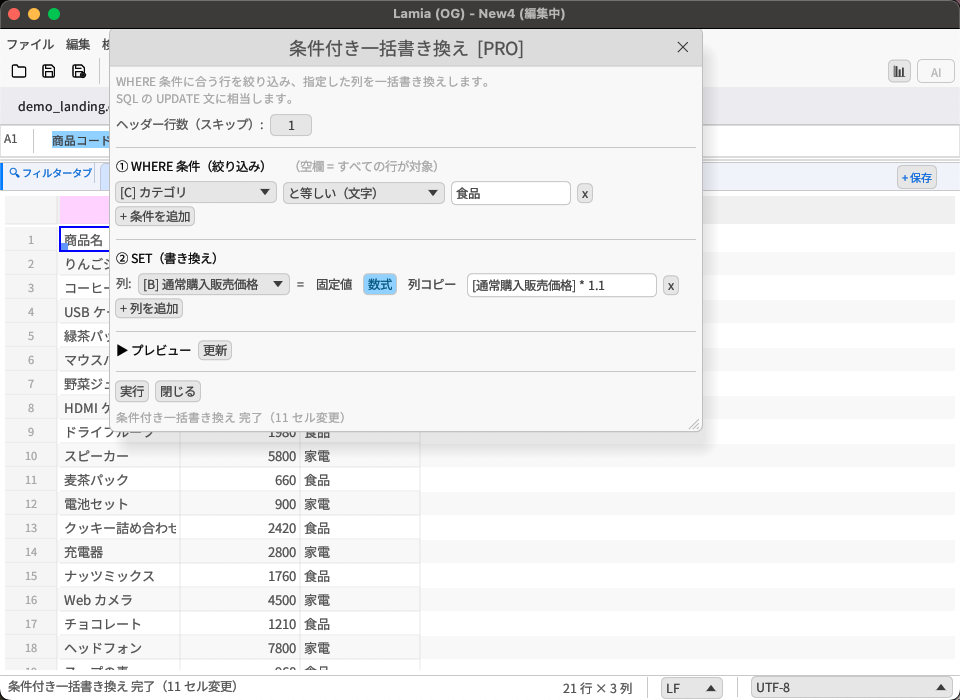Screen dimensions: 960x700
Task: Switch to the フィルタータブ tab
Action: coord(51,173)
